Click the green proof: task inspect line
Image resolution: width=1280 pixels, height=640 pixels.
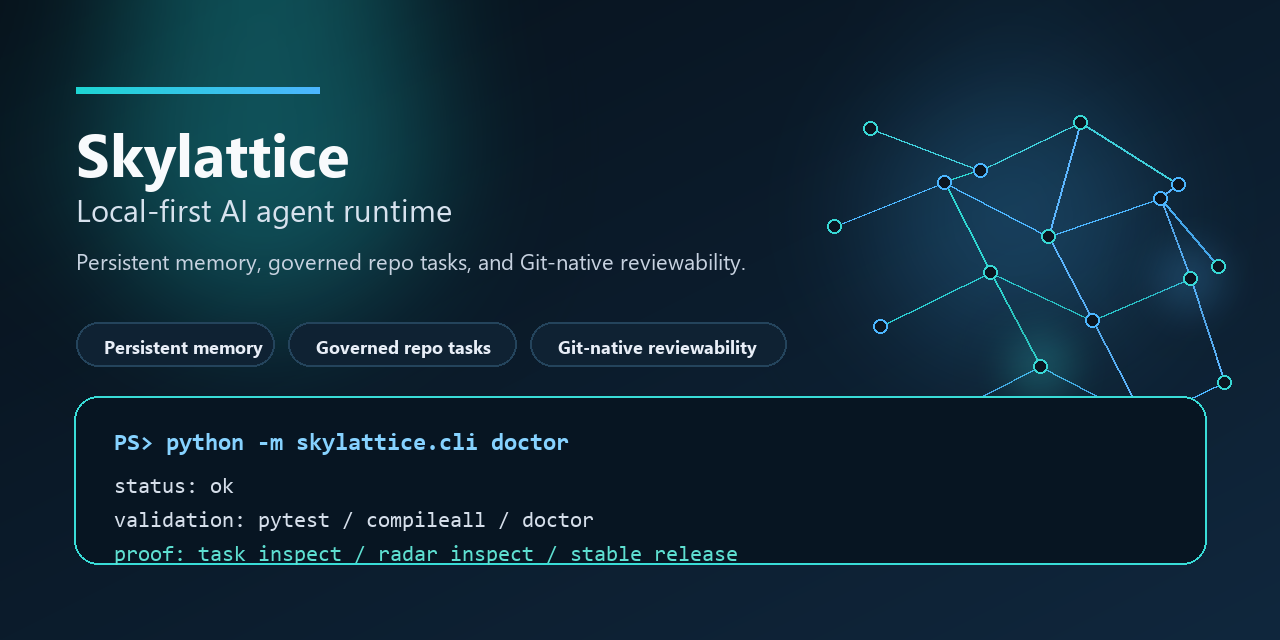point(425,553)
